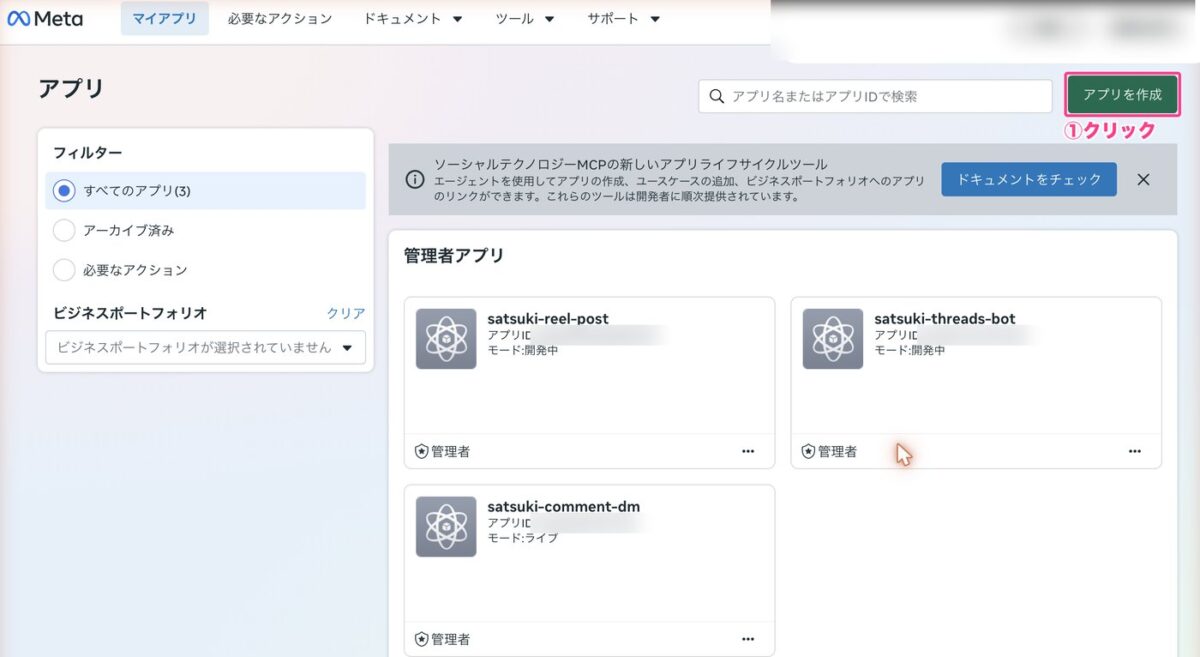Image resolution: width=1200 pixels, height=657 pixels.
Task: Select すべてのアプリ(3) filter
Action: 205,190
